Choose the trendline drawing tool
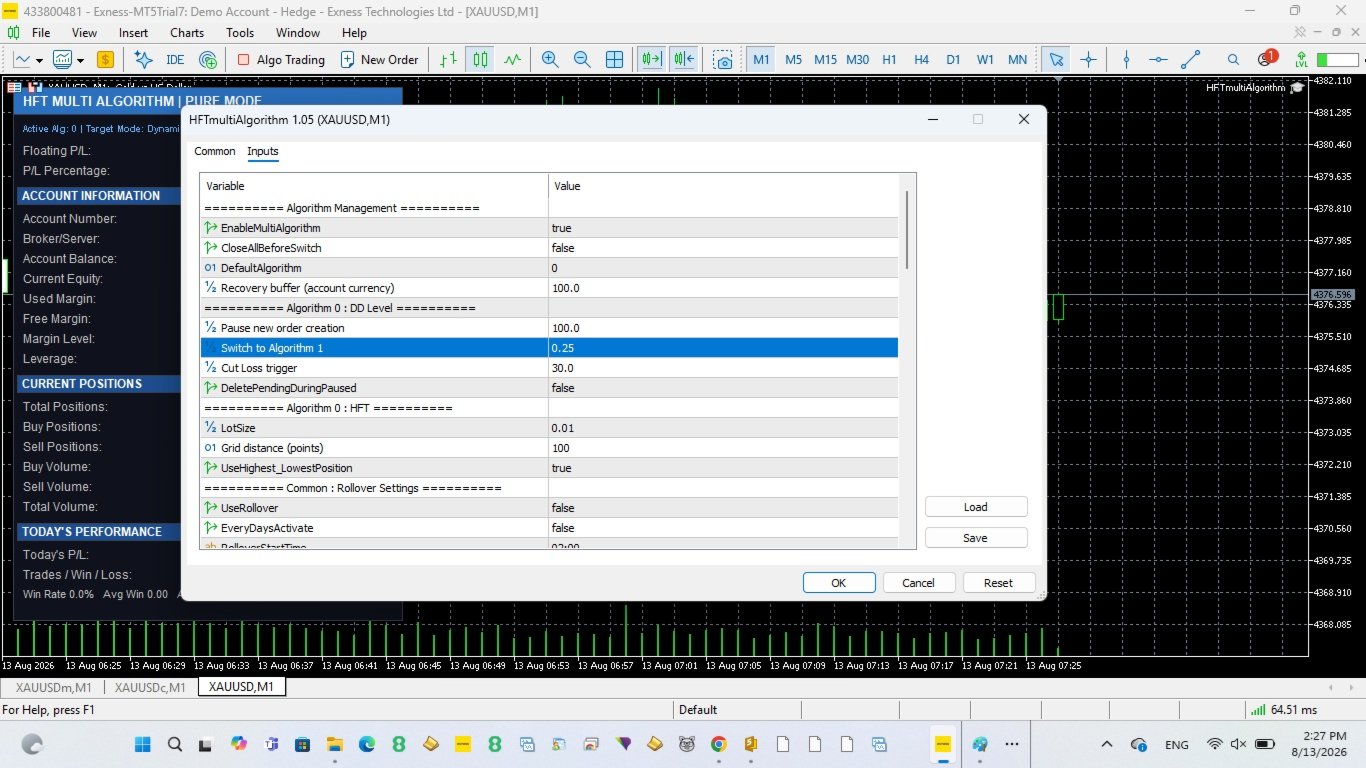 point(1190,59)
